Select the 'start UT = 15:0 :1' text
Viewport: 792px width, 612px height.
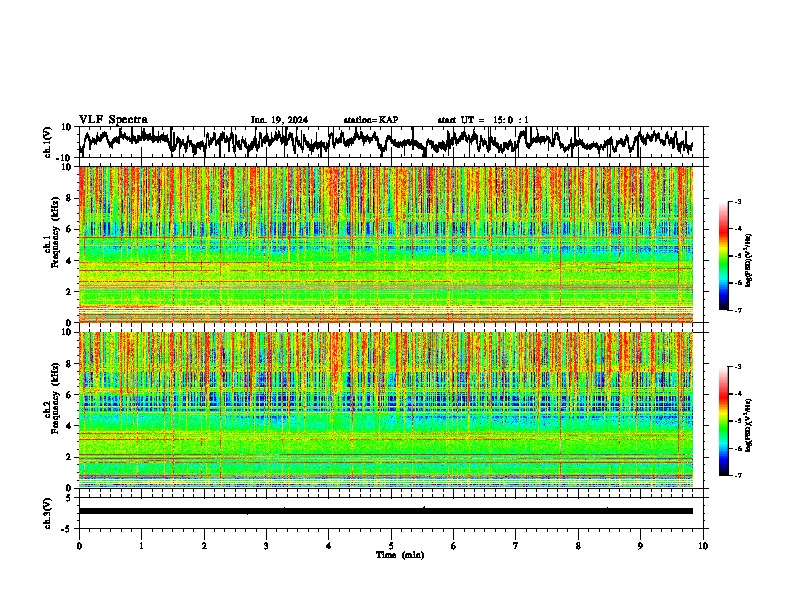[483, 120]
